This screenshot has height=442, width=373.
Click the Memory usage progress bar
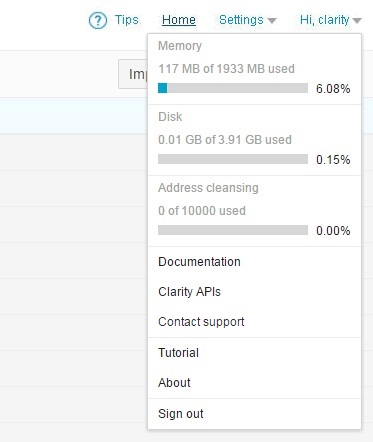point(233,88)
